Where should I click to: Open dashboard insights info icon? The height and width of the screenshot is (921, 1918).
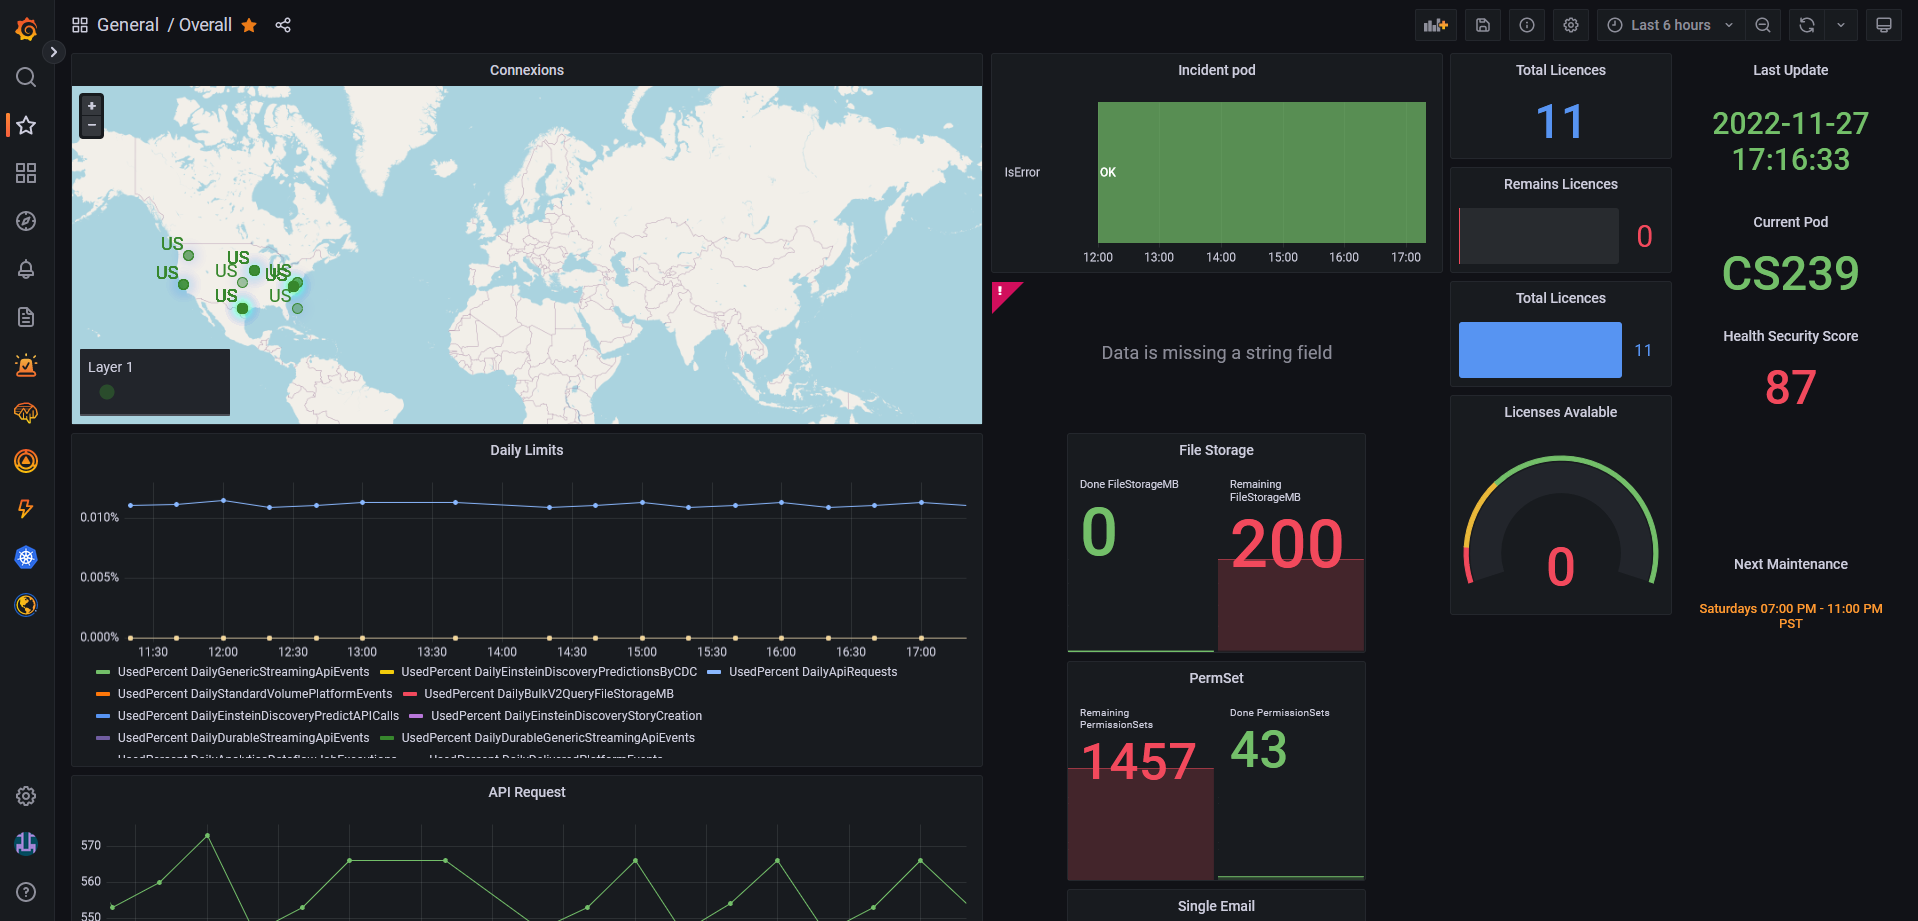[x=1527, y=25]
